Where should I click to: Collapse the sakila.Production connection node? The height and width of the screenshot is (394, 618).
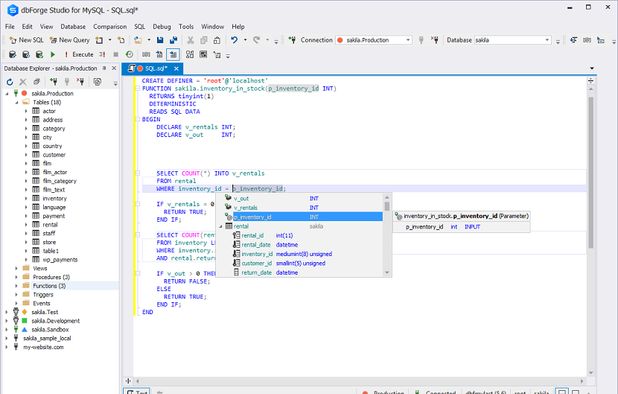tap(7, 94)
